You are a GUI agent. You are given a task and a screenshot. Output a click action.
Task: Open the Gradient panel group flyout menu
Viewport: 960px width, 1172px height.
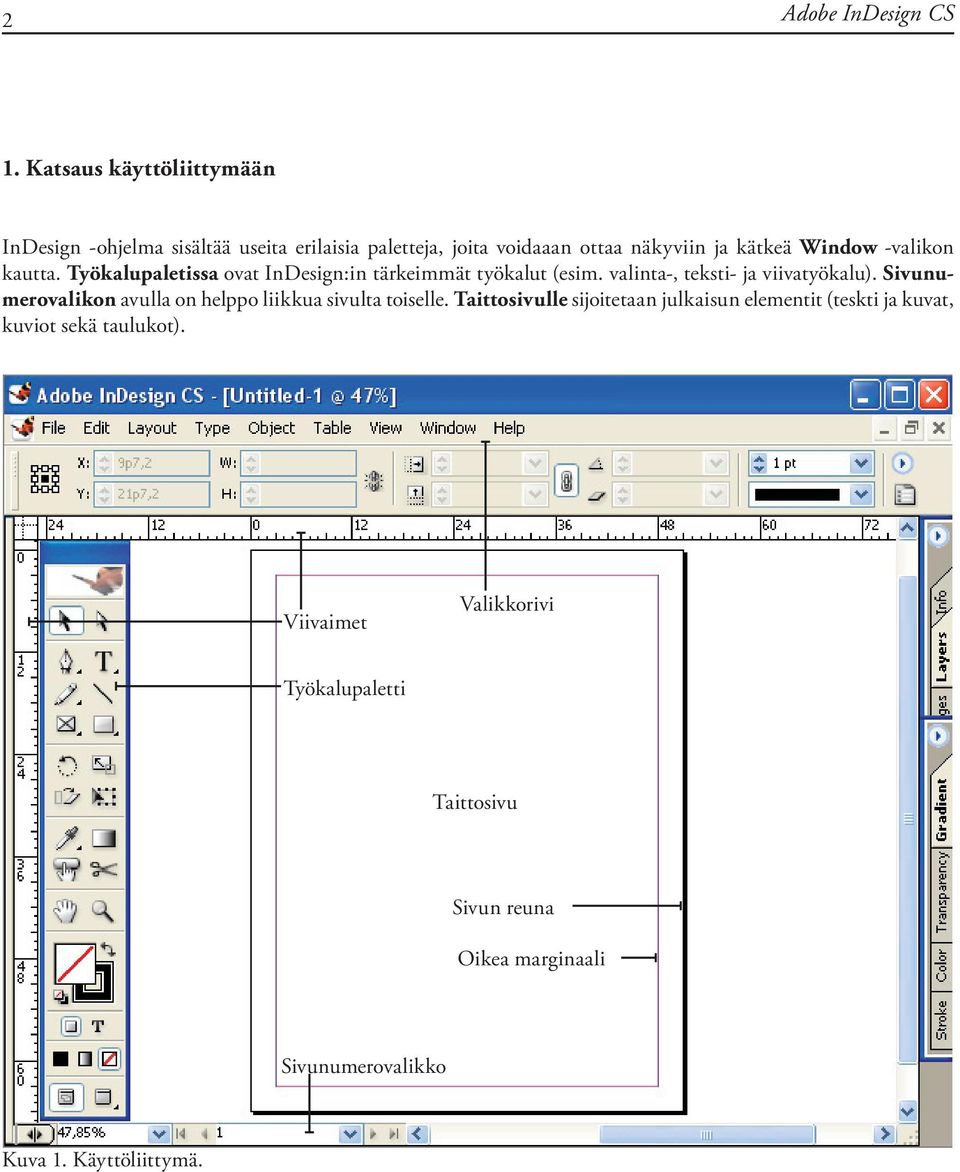938,736
